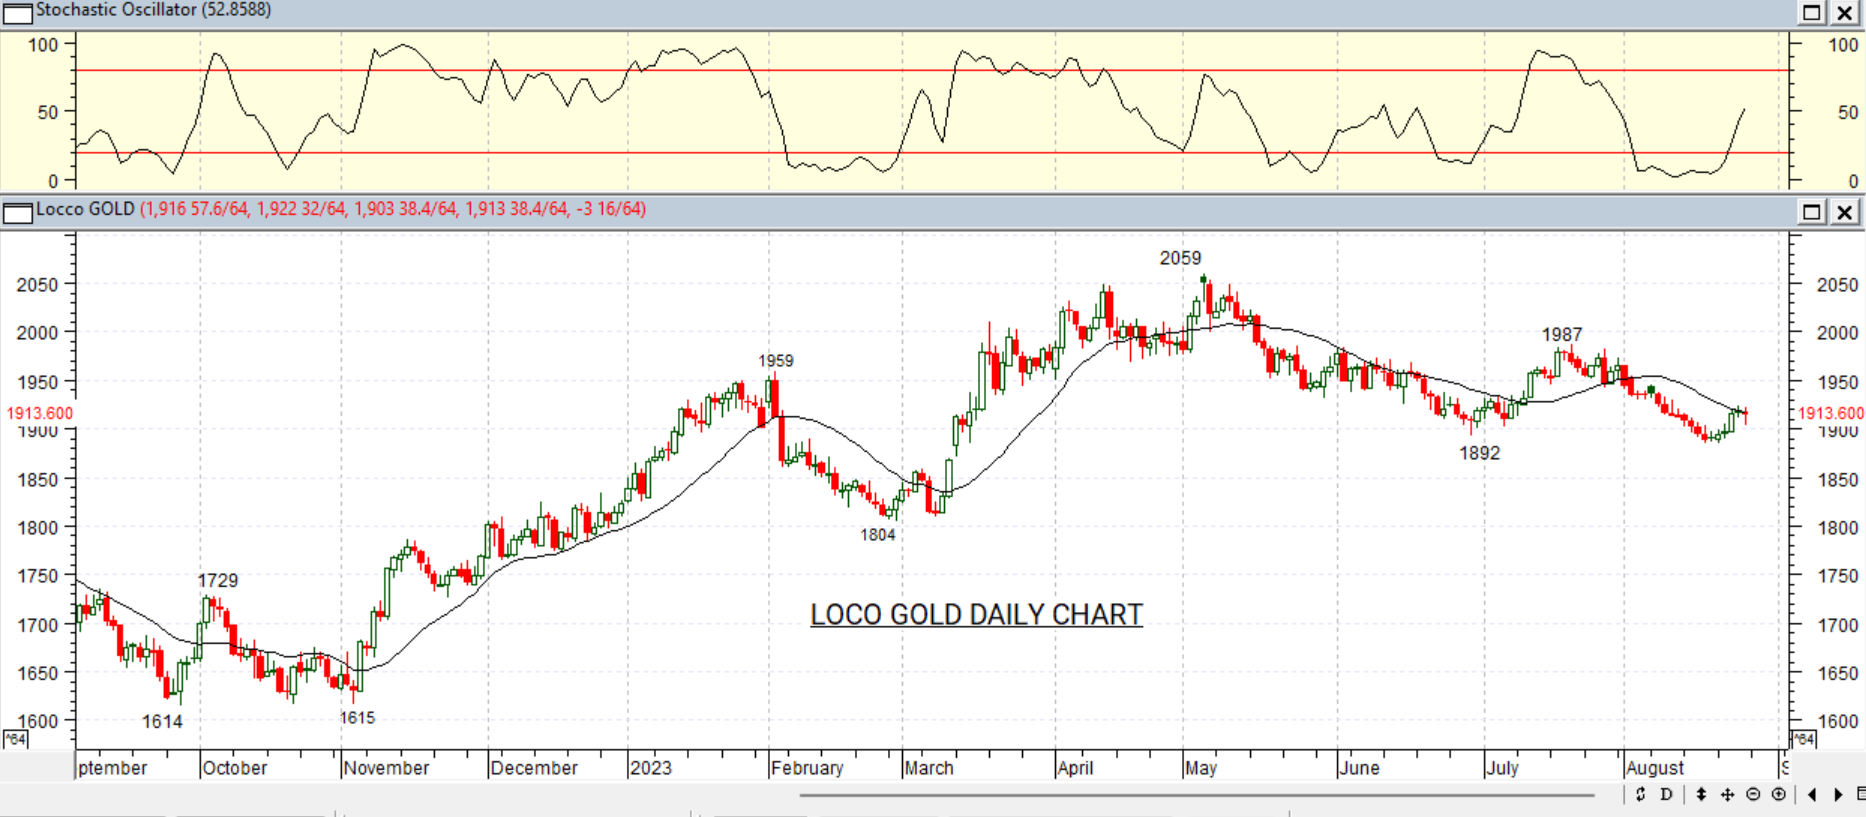Click the February label on date axis
The image size is (1866, 817).
(x=807, y=768)
